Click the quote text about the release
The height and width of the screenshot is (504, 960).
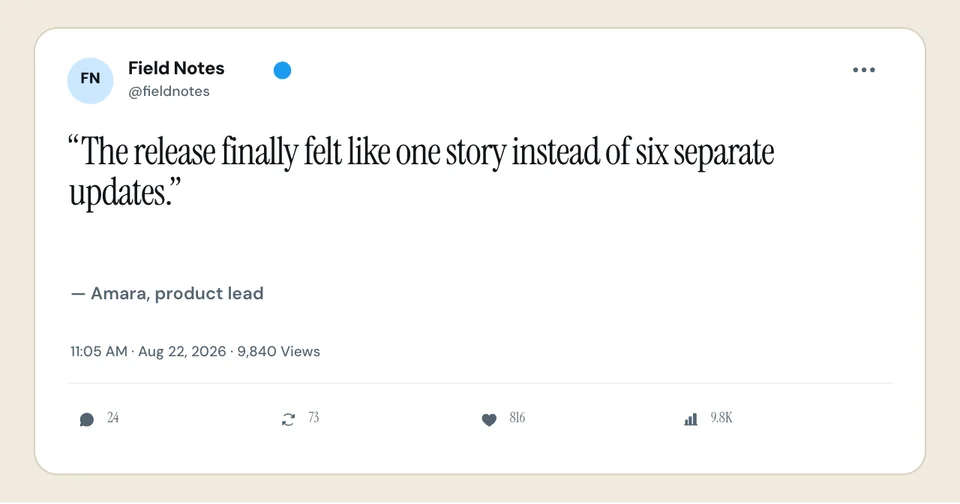[x=421, y=171]
